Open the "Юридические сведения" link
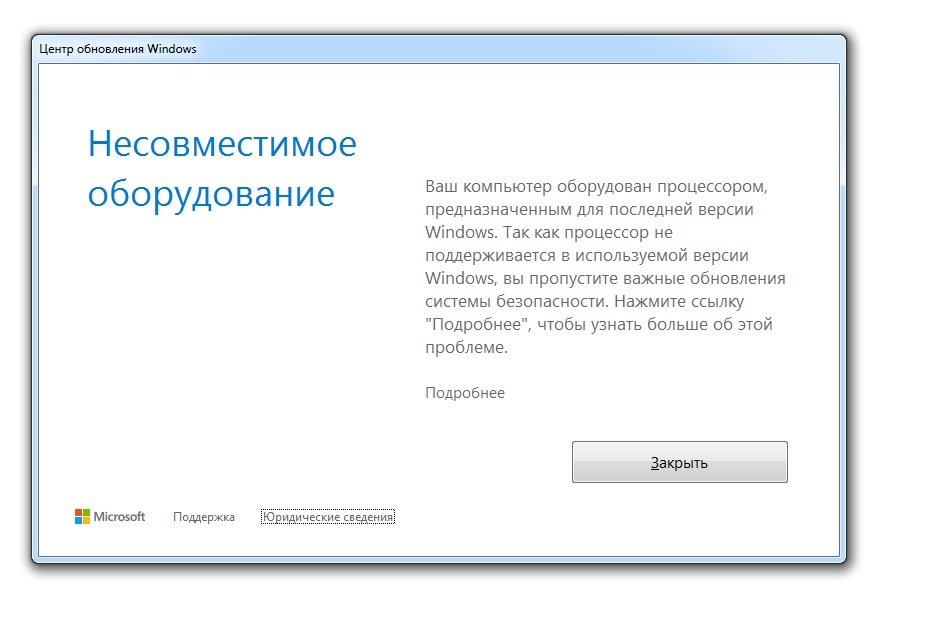The image size is (927, 626). 328,517
